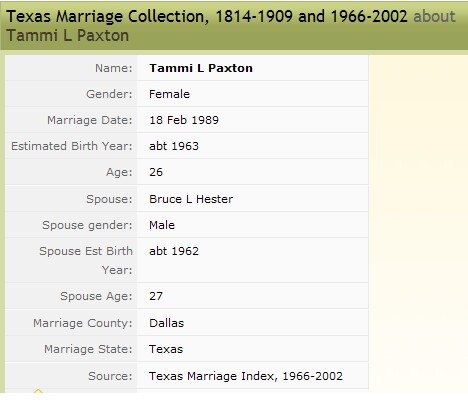Click the Texas Marriage Collection header title
This screenshot has width=468, height=408.
(207, 16)
